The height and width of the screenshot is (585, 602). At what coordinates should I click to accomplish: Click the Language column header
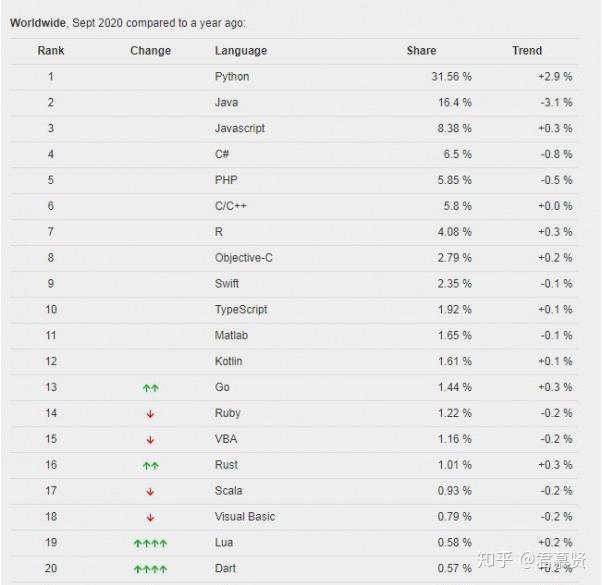tap(240, 51)
